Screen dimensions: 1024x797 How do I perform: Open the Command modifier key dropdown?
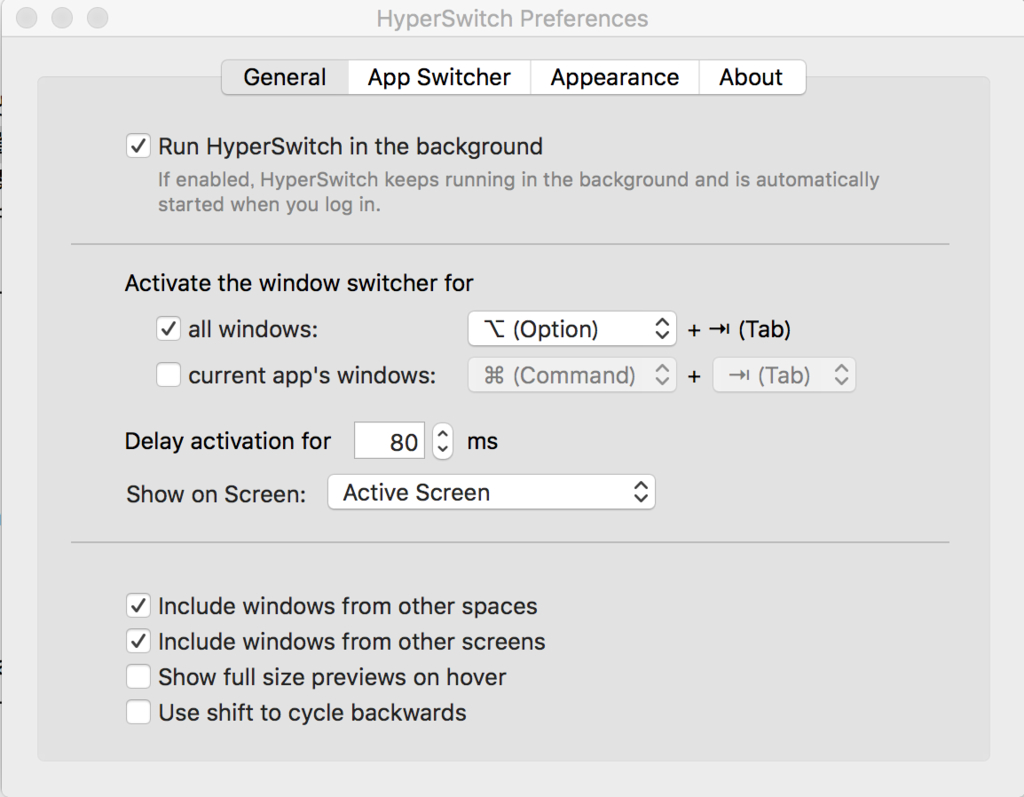[571, 376]
